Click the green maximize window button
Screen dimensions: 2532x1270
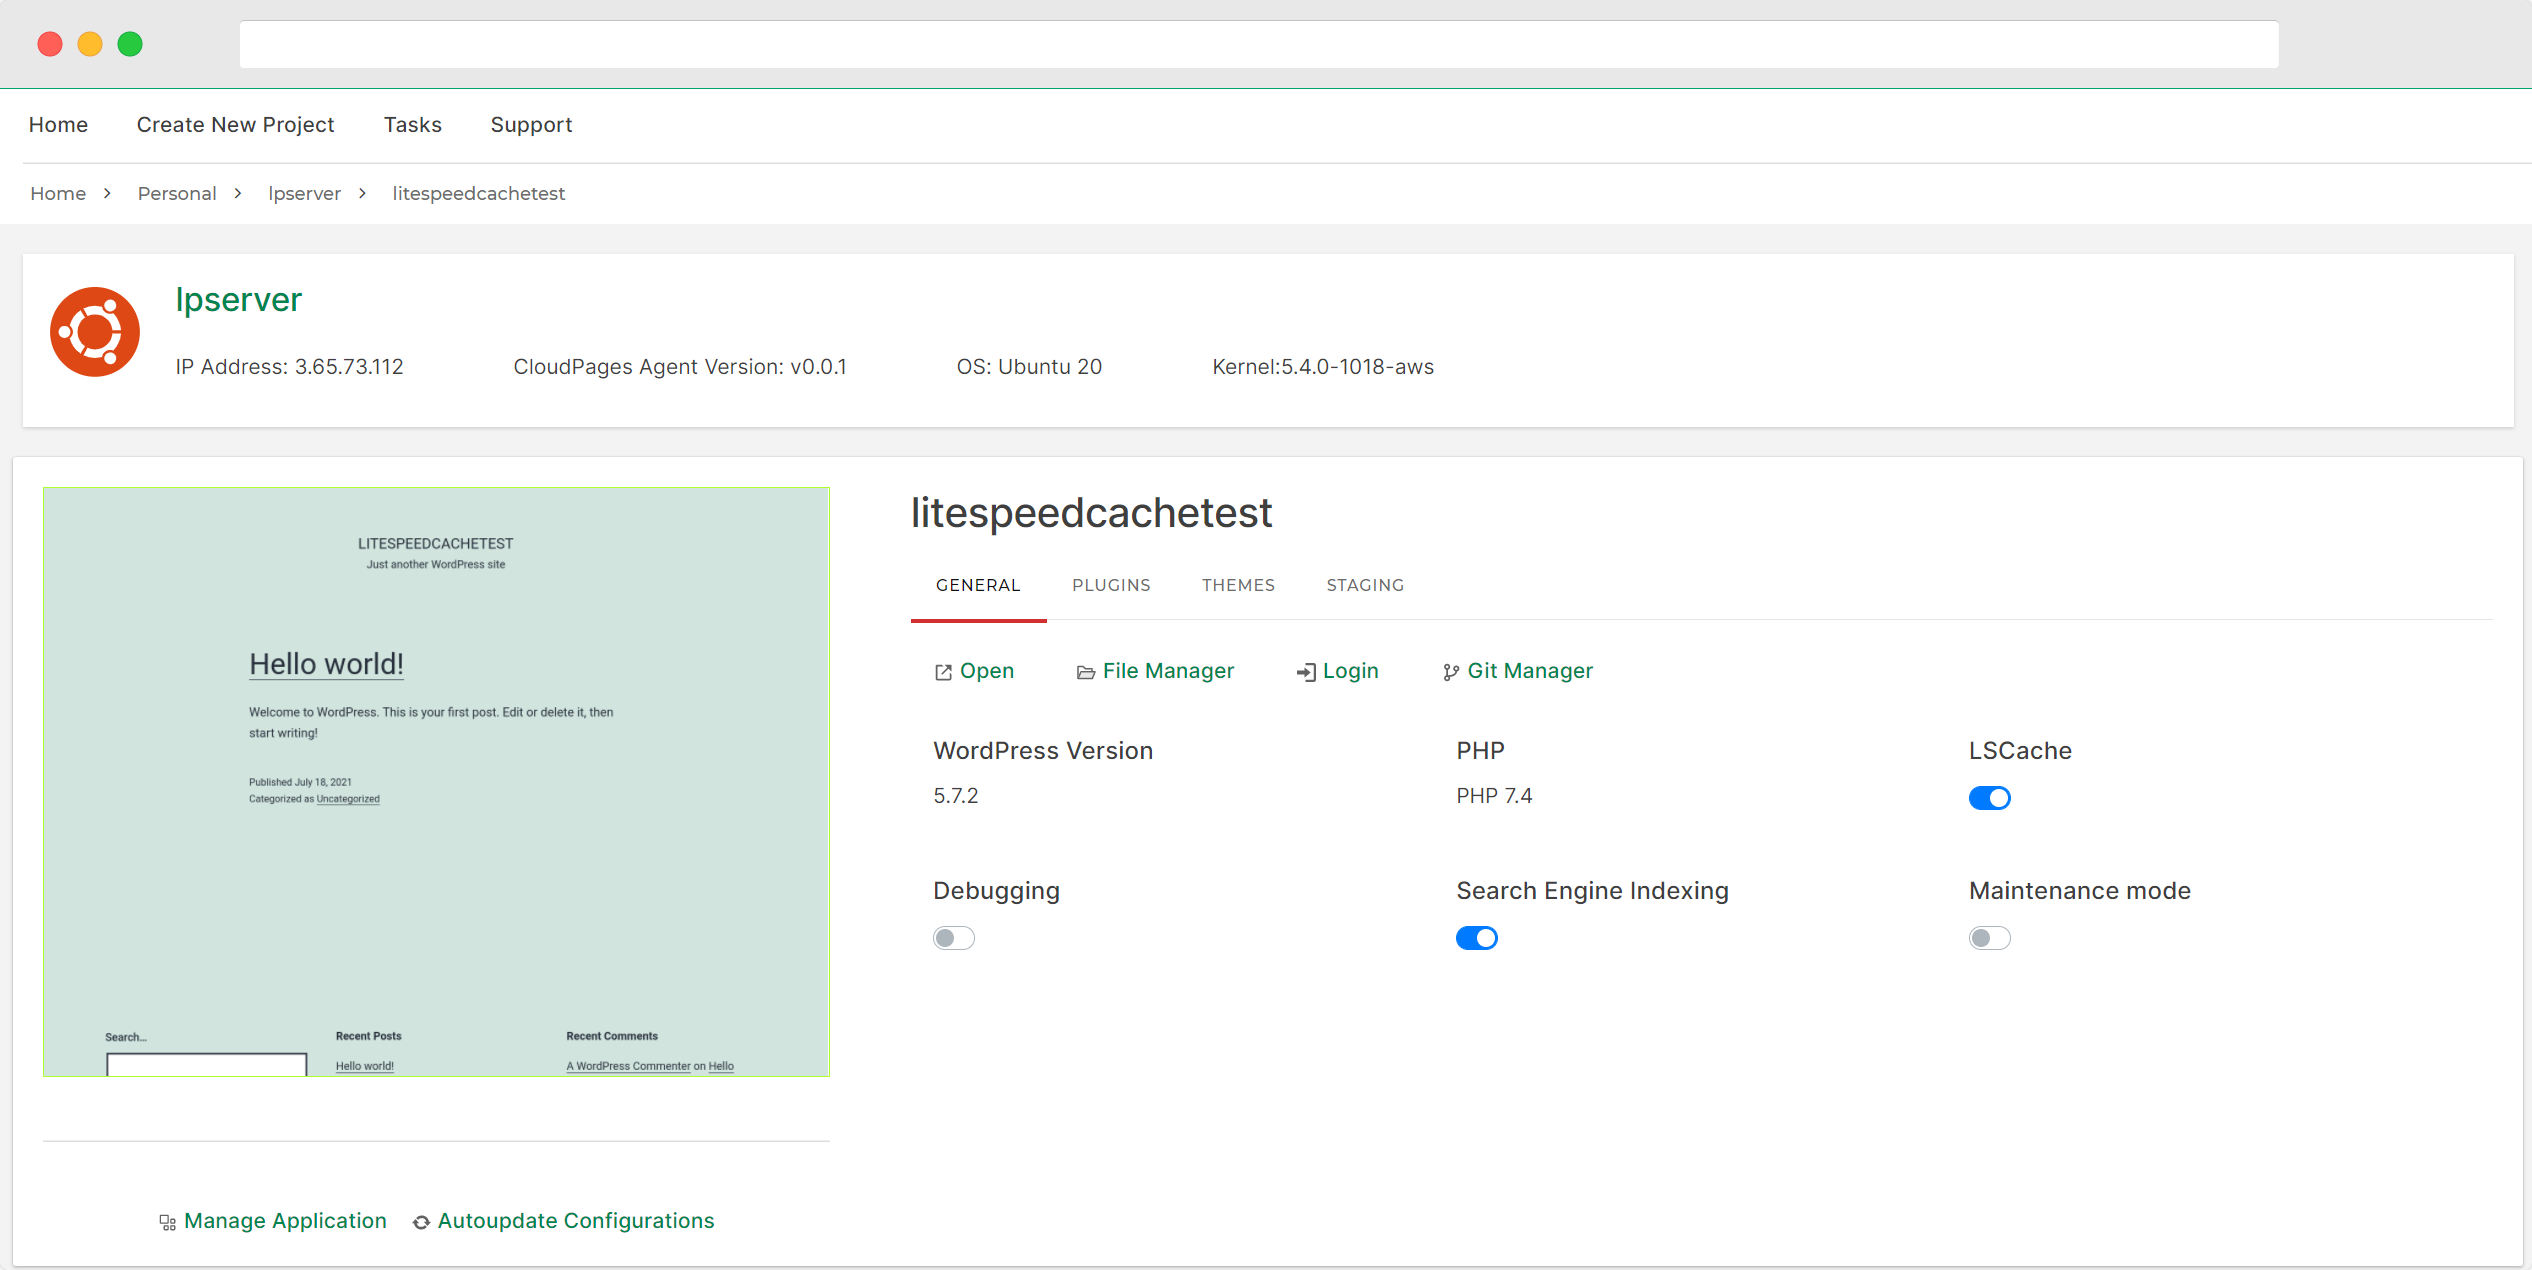pos(130,44)
